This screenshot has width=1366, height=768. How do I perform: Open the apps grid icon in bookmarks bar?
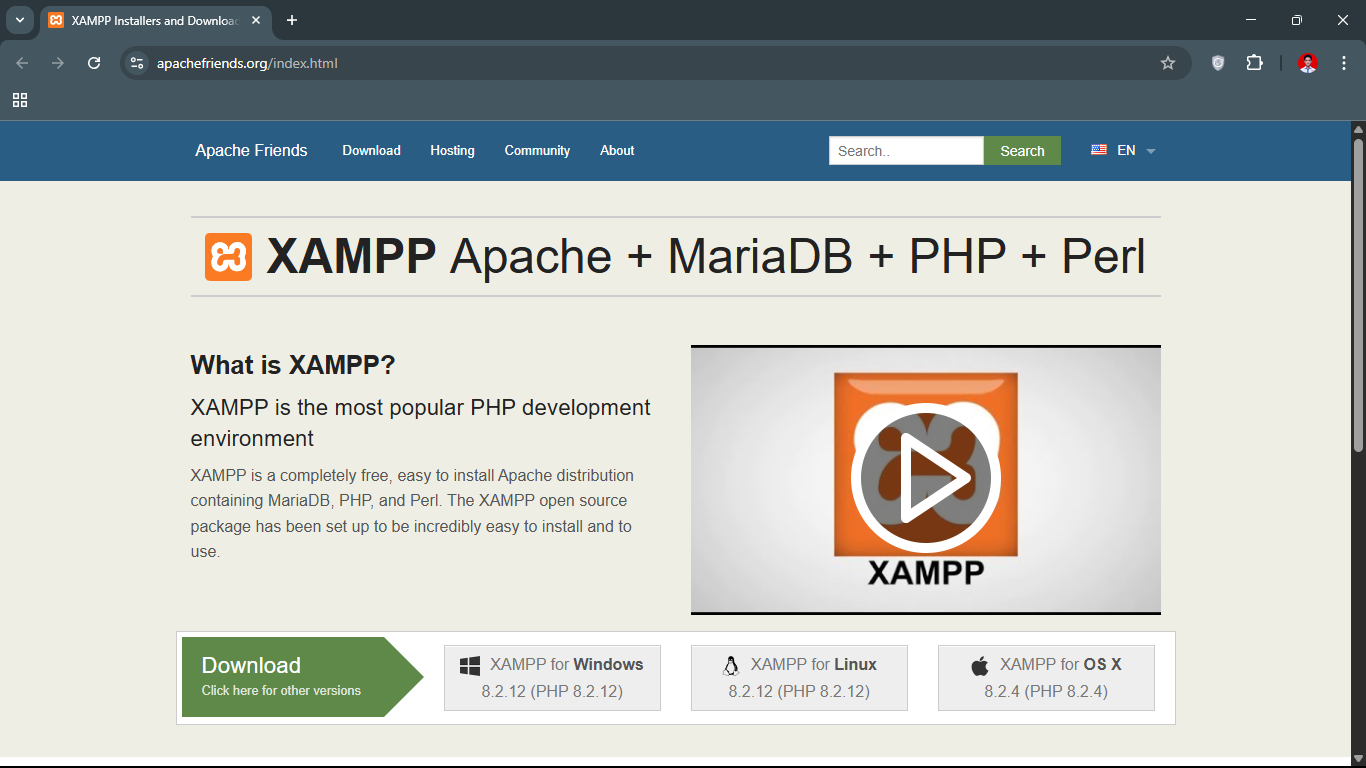[20, 100]
